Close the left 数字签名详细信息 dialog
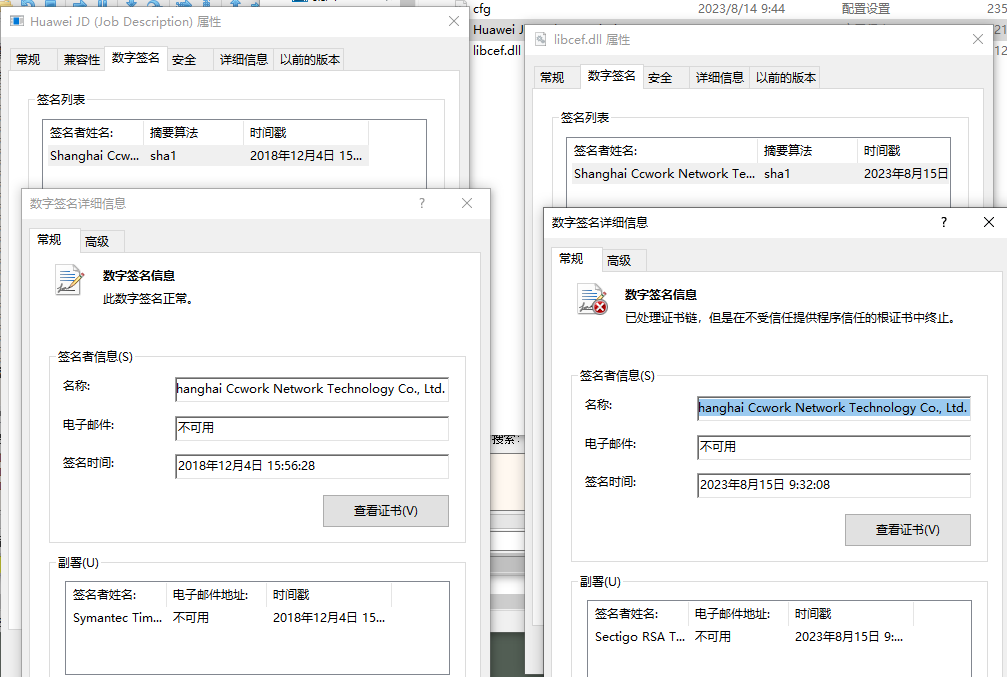The width and height of the screenshot is (1007, 677). [467, 204]
